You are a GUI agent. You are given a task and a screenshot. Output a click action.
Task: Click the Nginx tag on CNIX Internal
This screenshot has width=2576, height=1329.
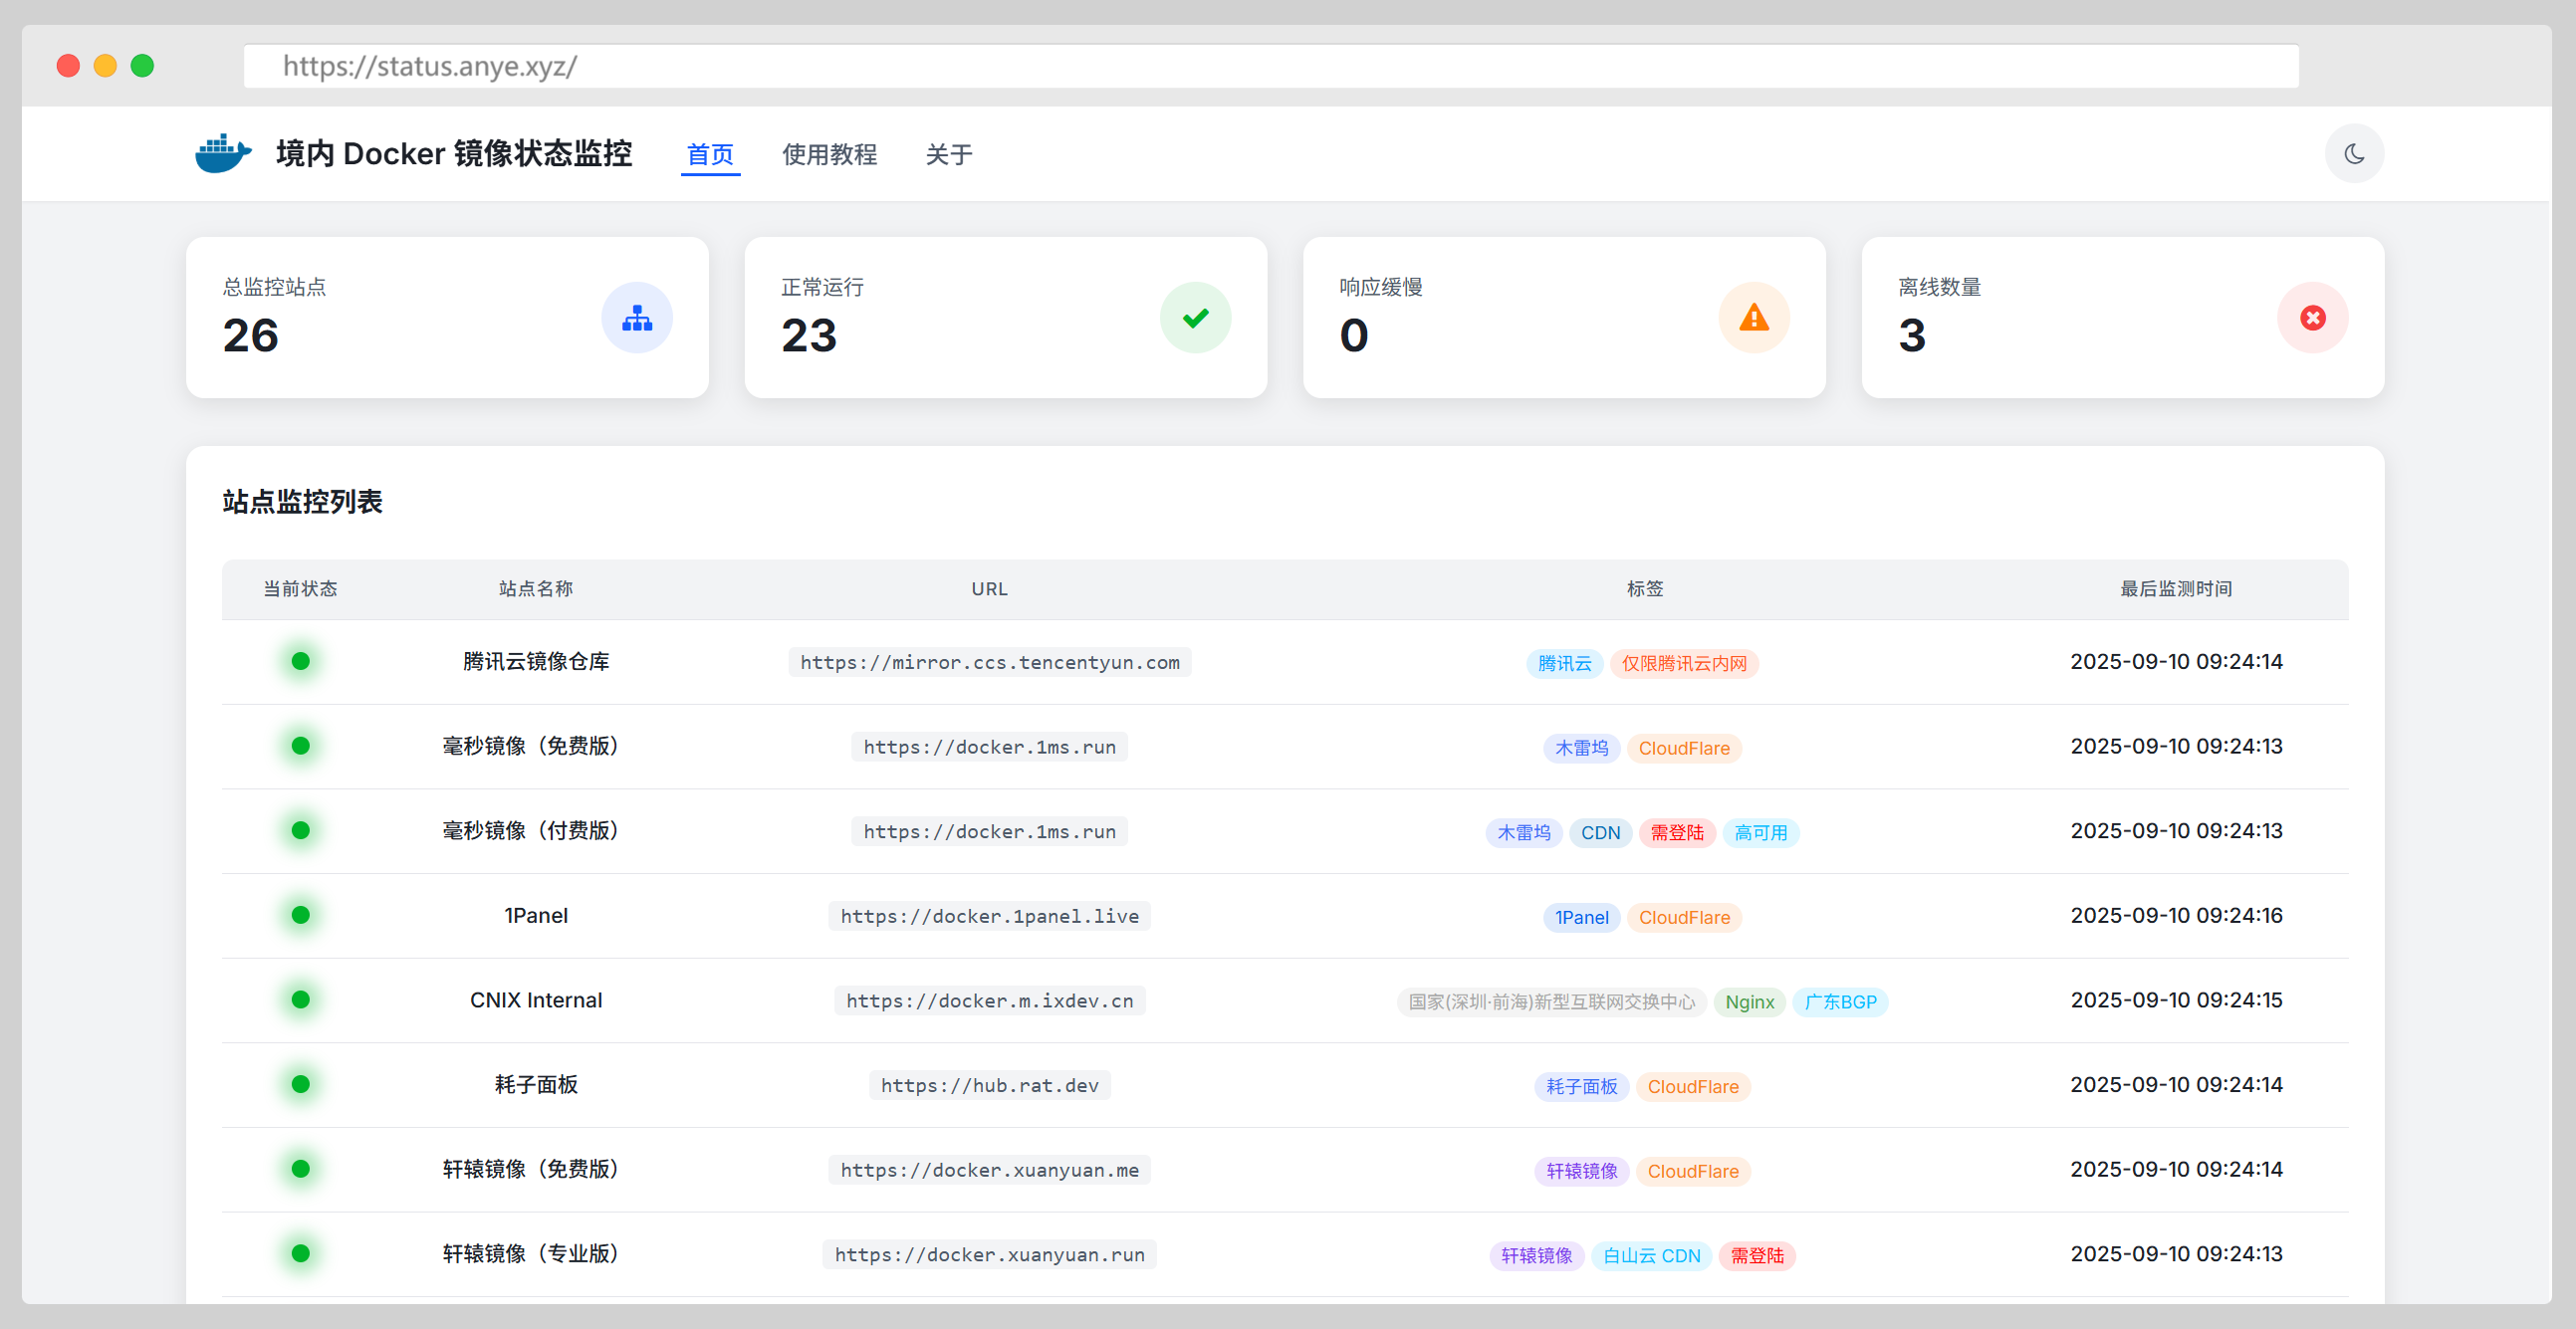[x=1749, y=1001]
